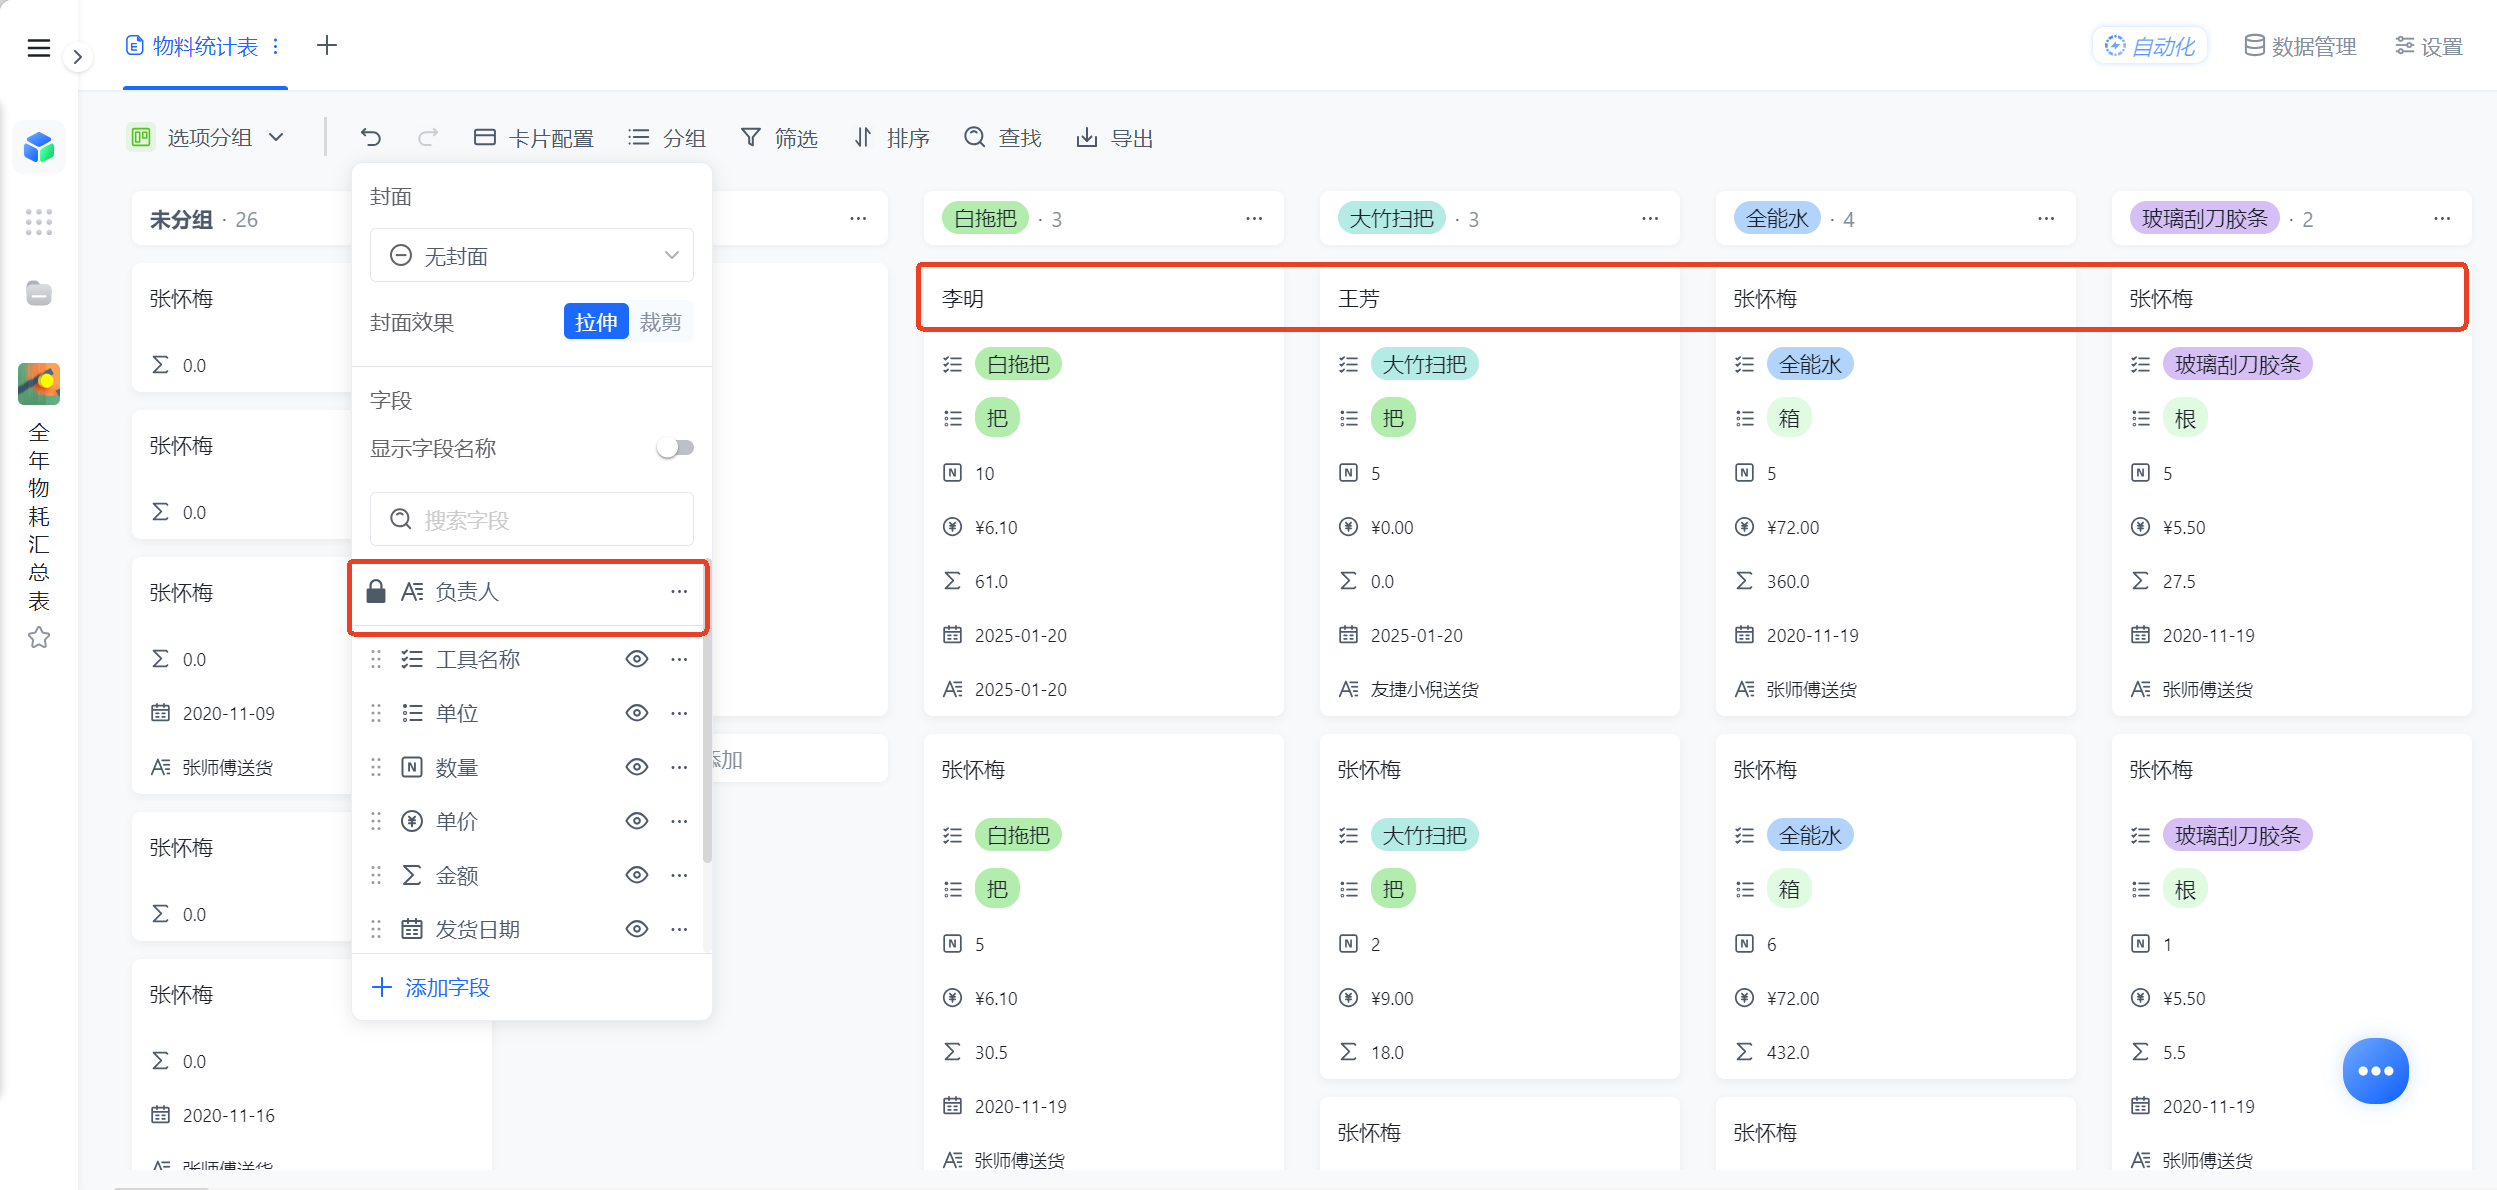
Task: Click the 搜索字段 search box
Action: (532, 519)
